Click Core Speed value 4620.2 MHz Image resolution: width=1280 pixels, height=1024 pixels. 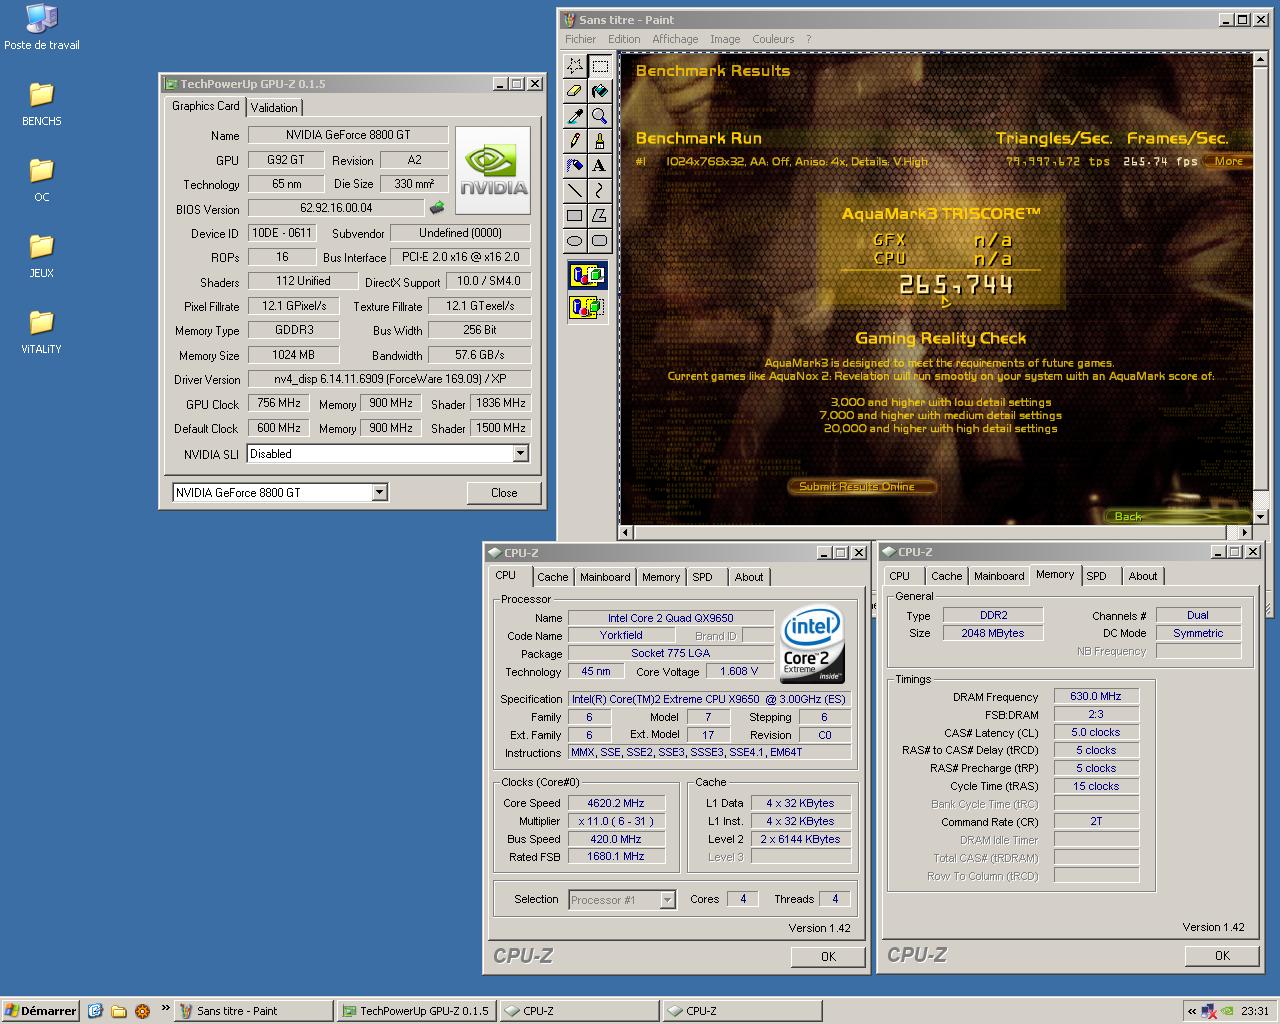[x=616, y=803]
